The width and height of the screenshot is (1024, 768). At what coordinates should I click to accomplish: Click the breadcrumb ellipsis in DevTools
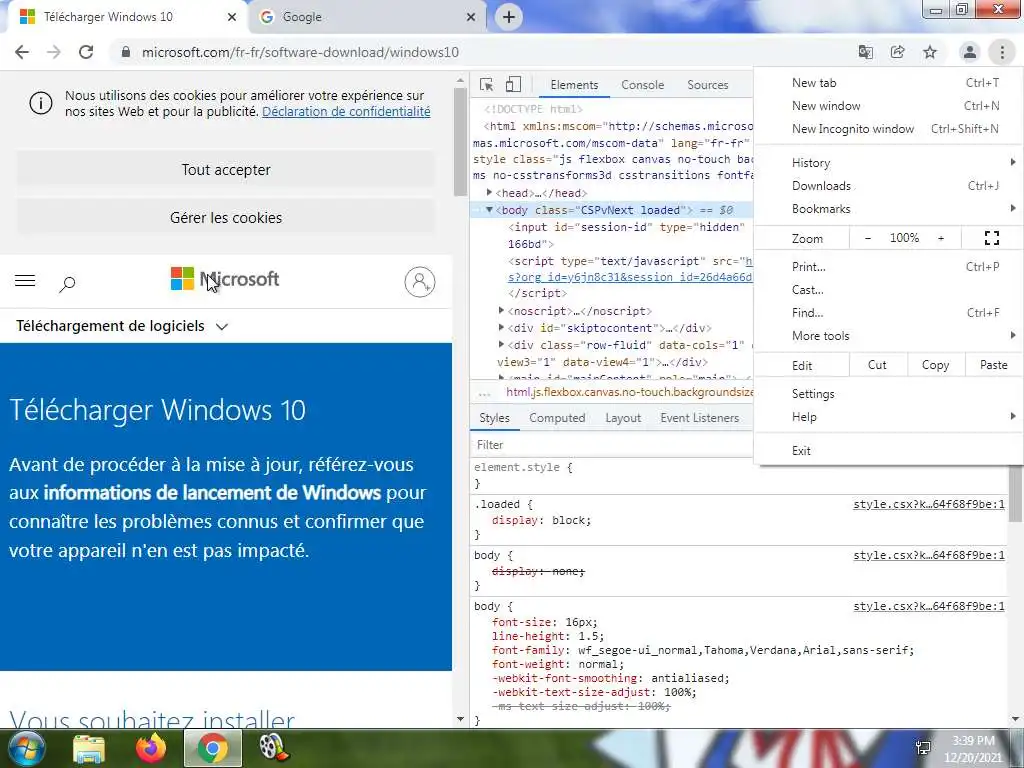[x=484, y=392]
